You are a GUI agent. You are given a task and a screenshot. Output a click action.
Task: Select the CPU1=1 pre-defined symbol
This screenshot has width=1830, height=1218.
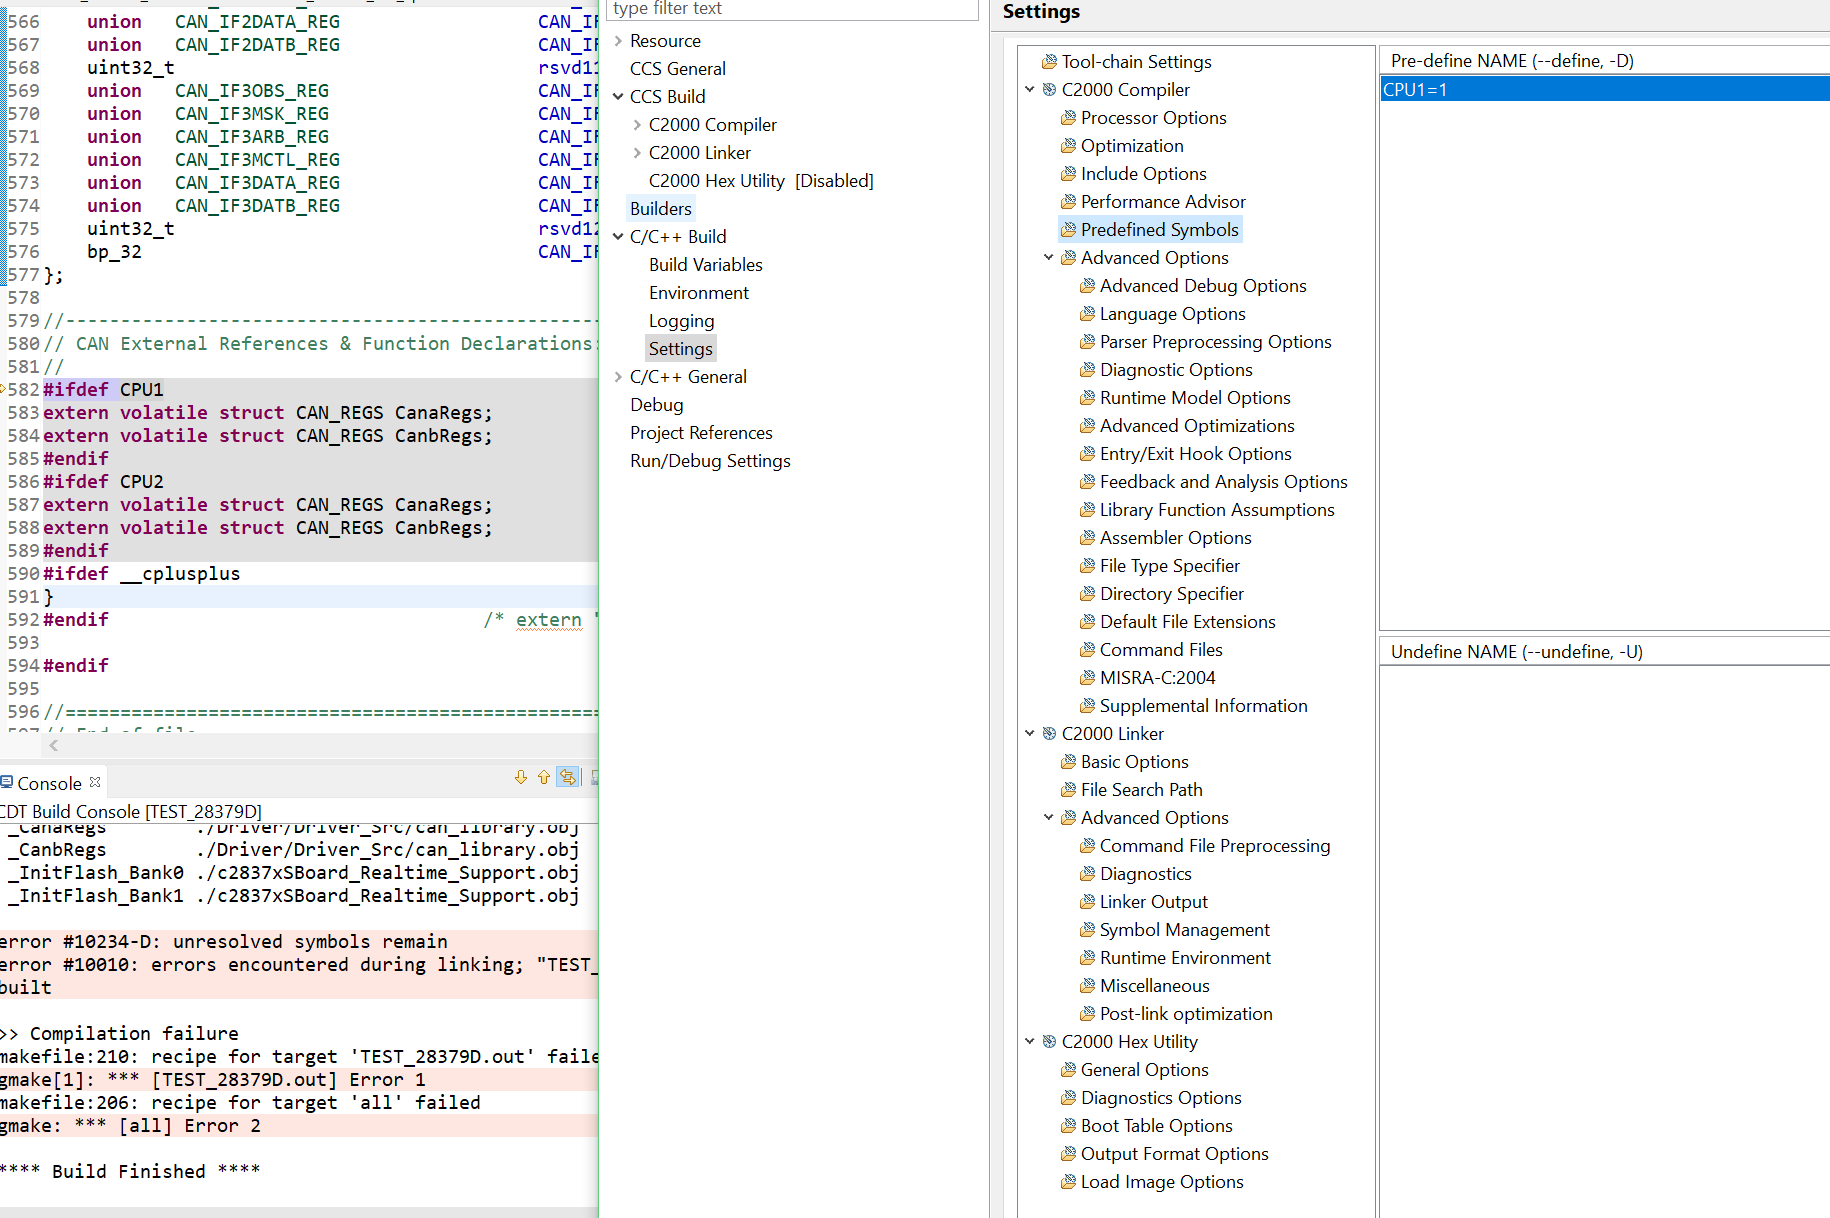[x=1415, y=89]
